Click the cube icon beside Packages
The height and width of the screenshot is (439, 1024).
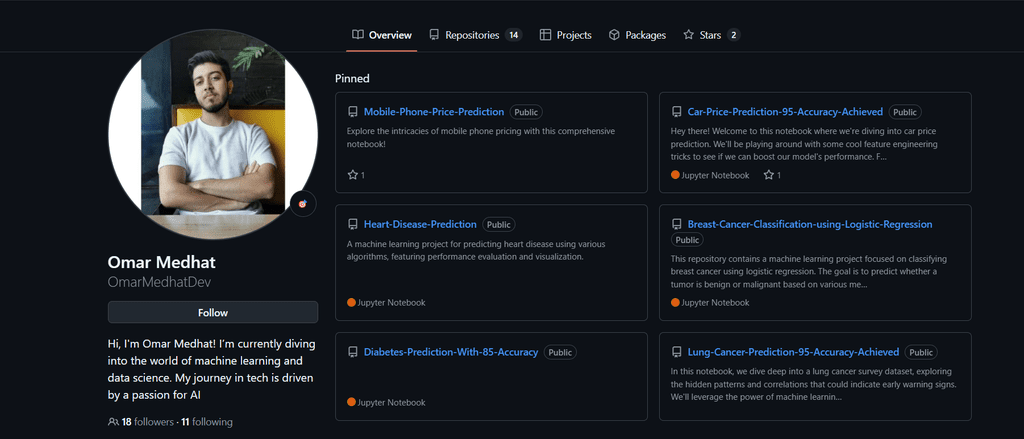coord(614,35)
